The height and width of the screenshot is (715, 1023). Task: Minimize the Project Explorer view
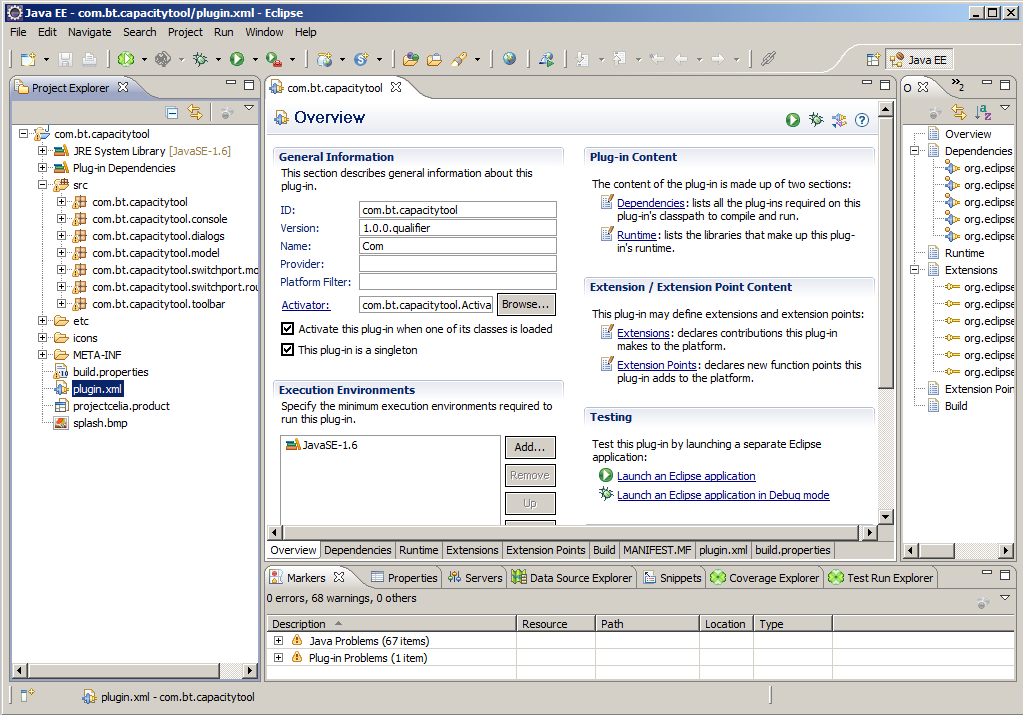click(x=230, y=84)
